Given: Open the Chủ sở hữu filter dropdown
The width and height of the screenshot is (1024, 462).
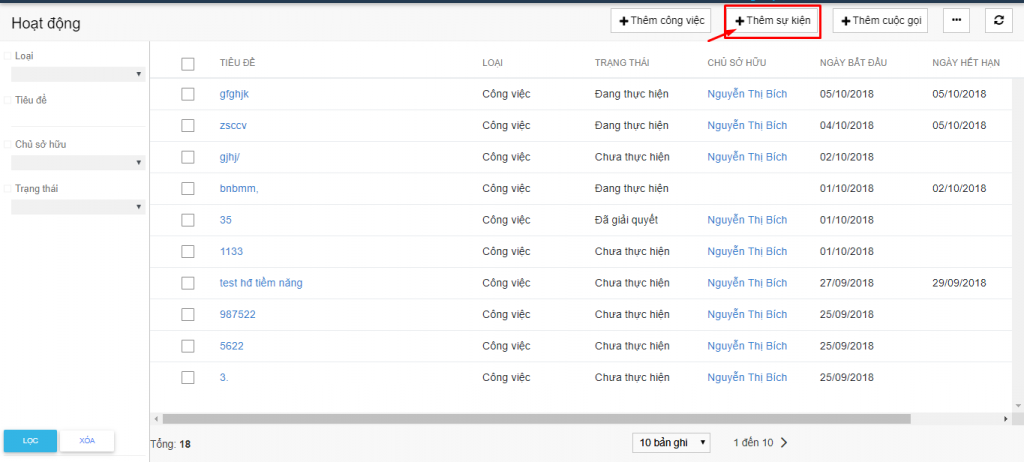Looking at the screenshot, I should tap(78, 162).
